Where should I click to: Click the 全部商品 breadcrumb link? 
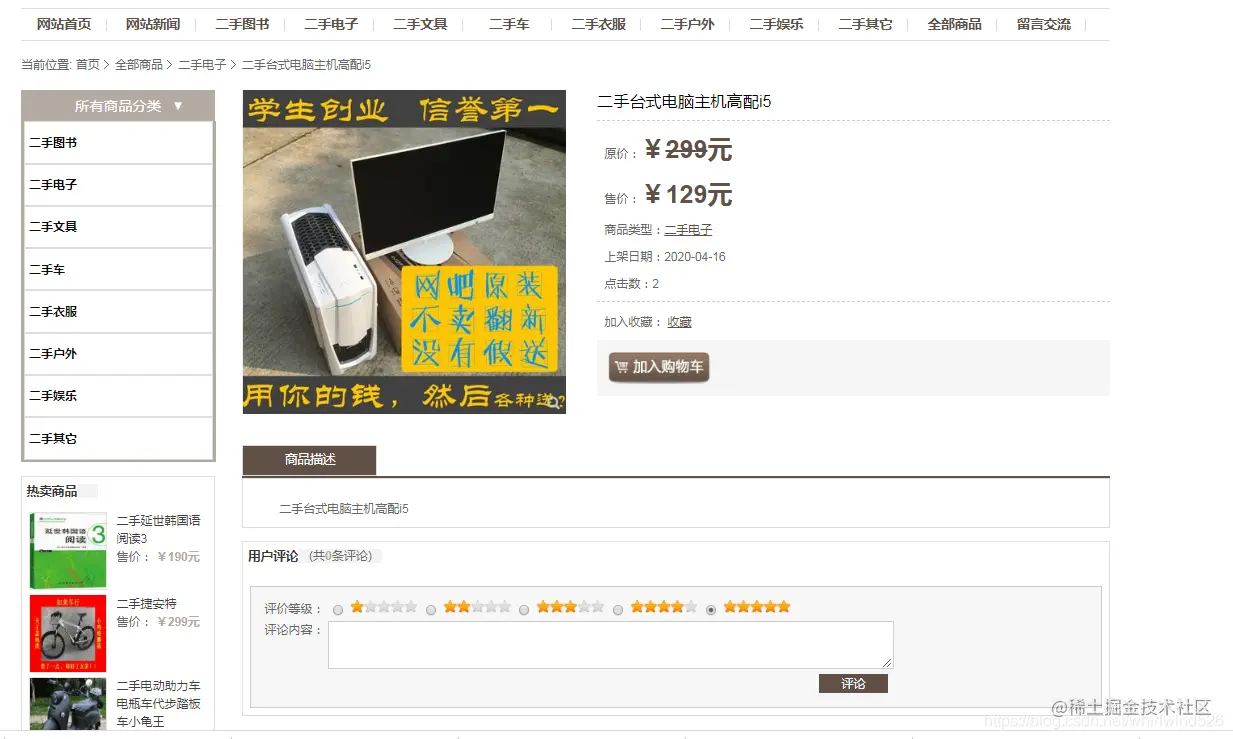click(139, 65)
